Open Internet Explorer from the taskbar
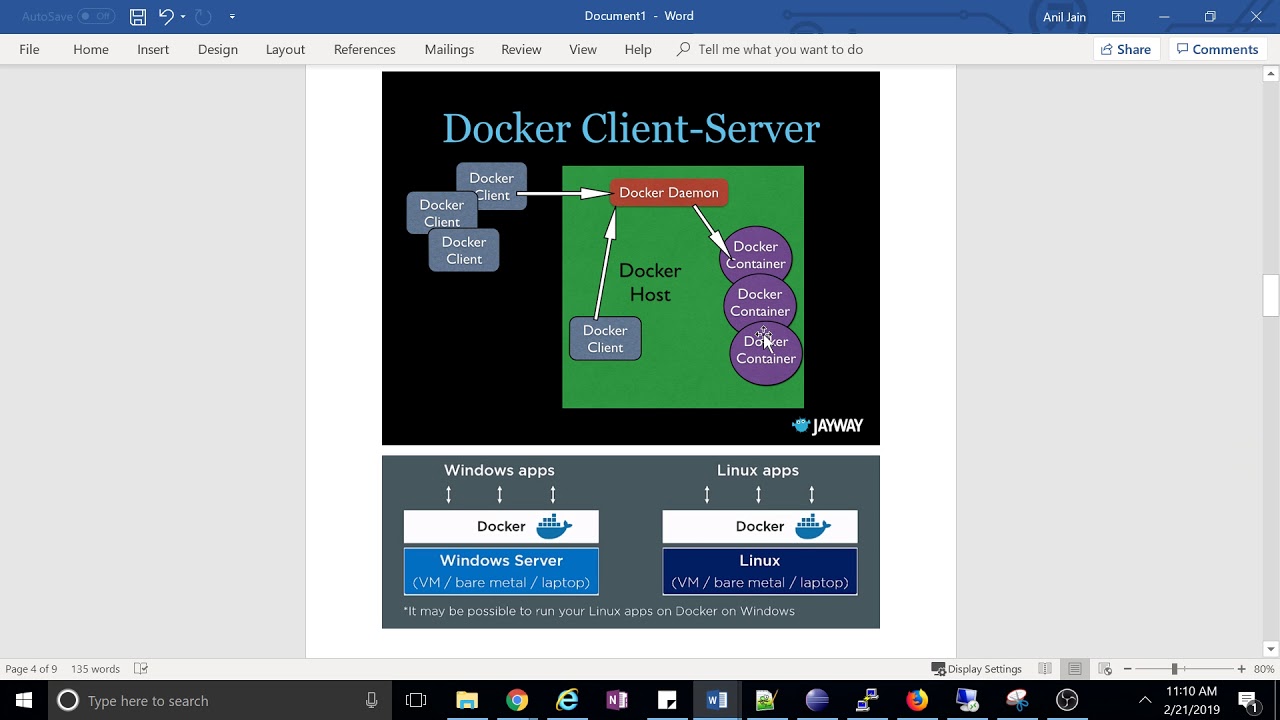The height and width of the screenshot is (720, 1280). click(x=567, y=700)
